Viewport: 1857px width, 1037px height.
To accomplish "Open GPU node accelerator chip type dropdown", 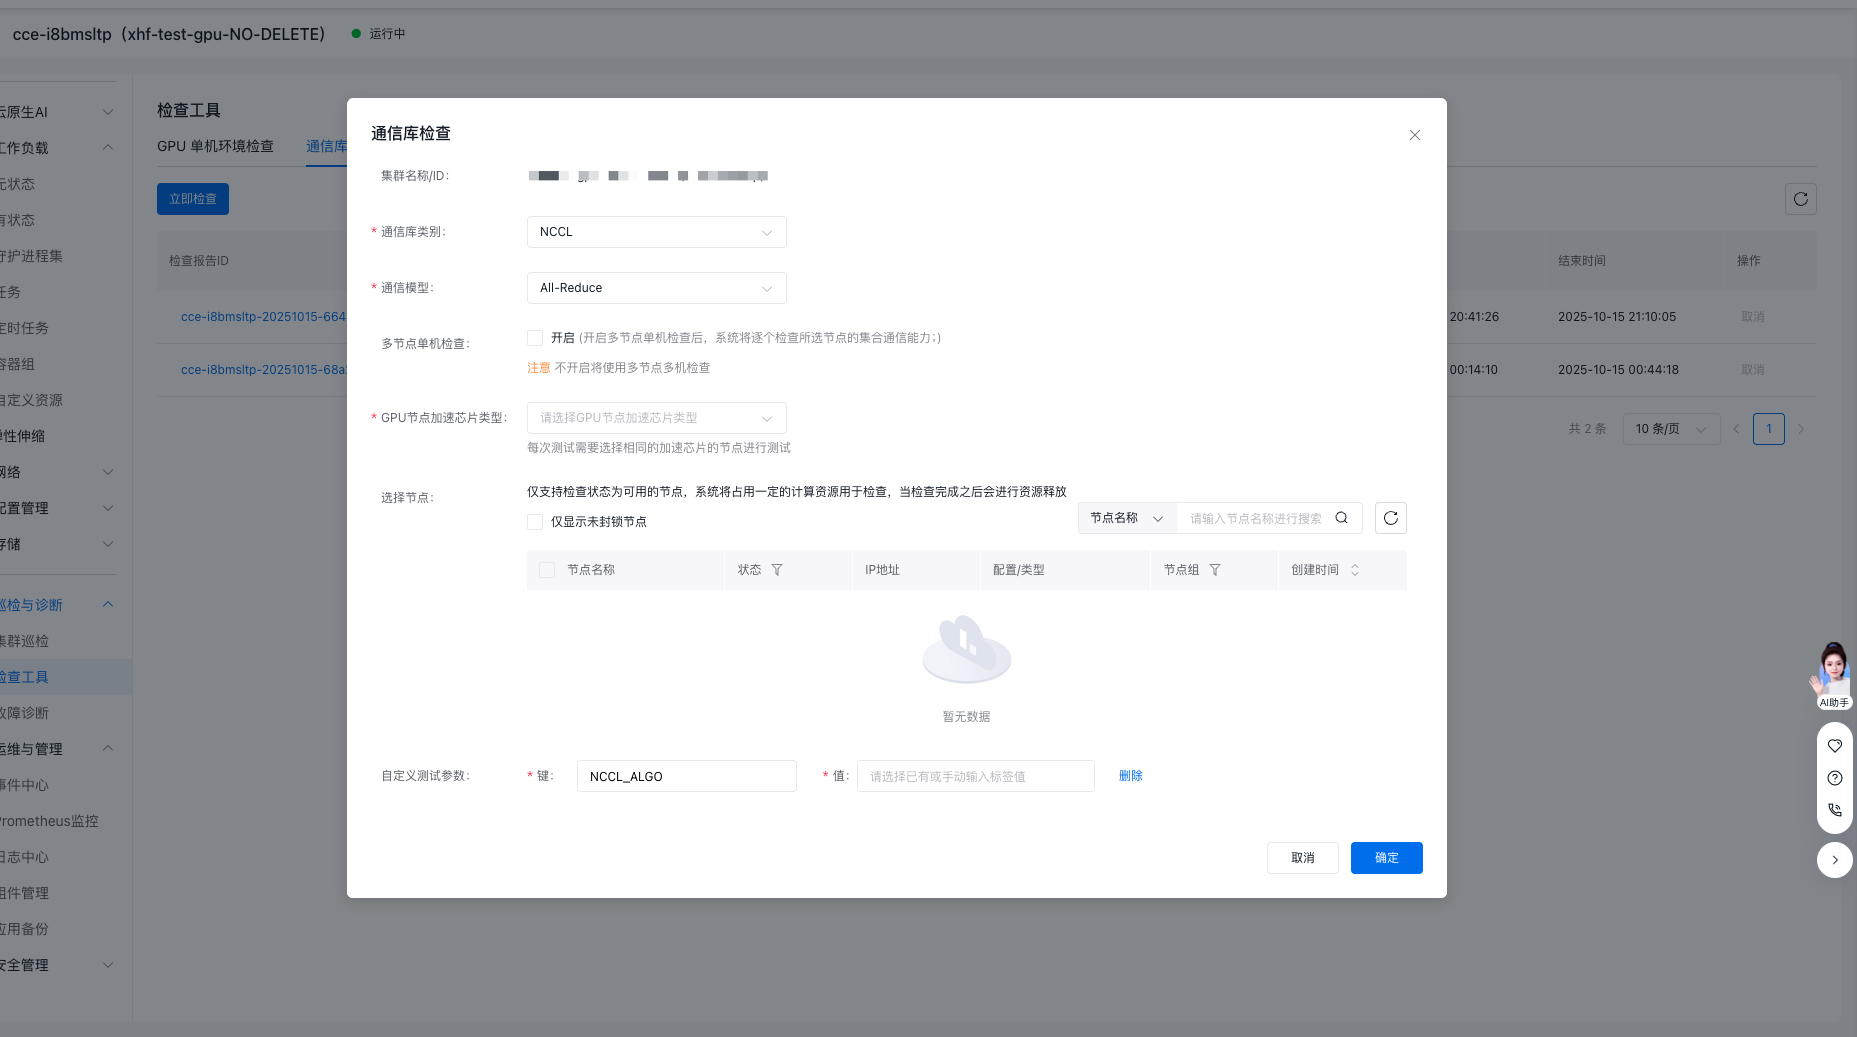I will 656,418.
